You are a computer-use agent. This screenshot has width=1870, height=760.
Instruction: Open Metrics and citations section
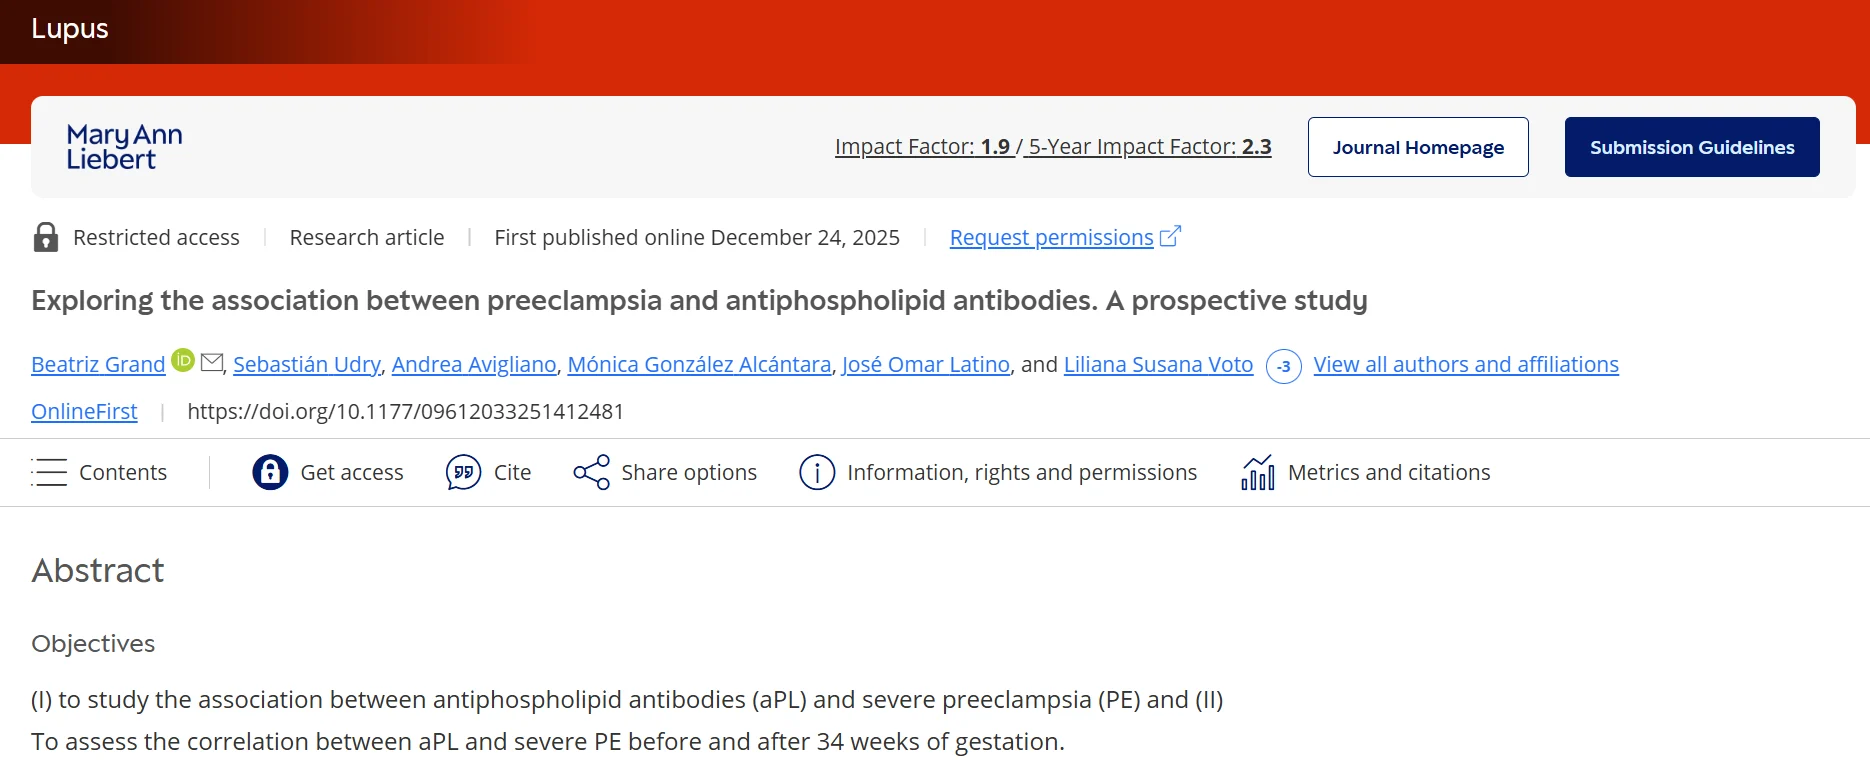tap(1388, 472)
